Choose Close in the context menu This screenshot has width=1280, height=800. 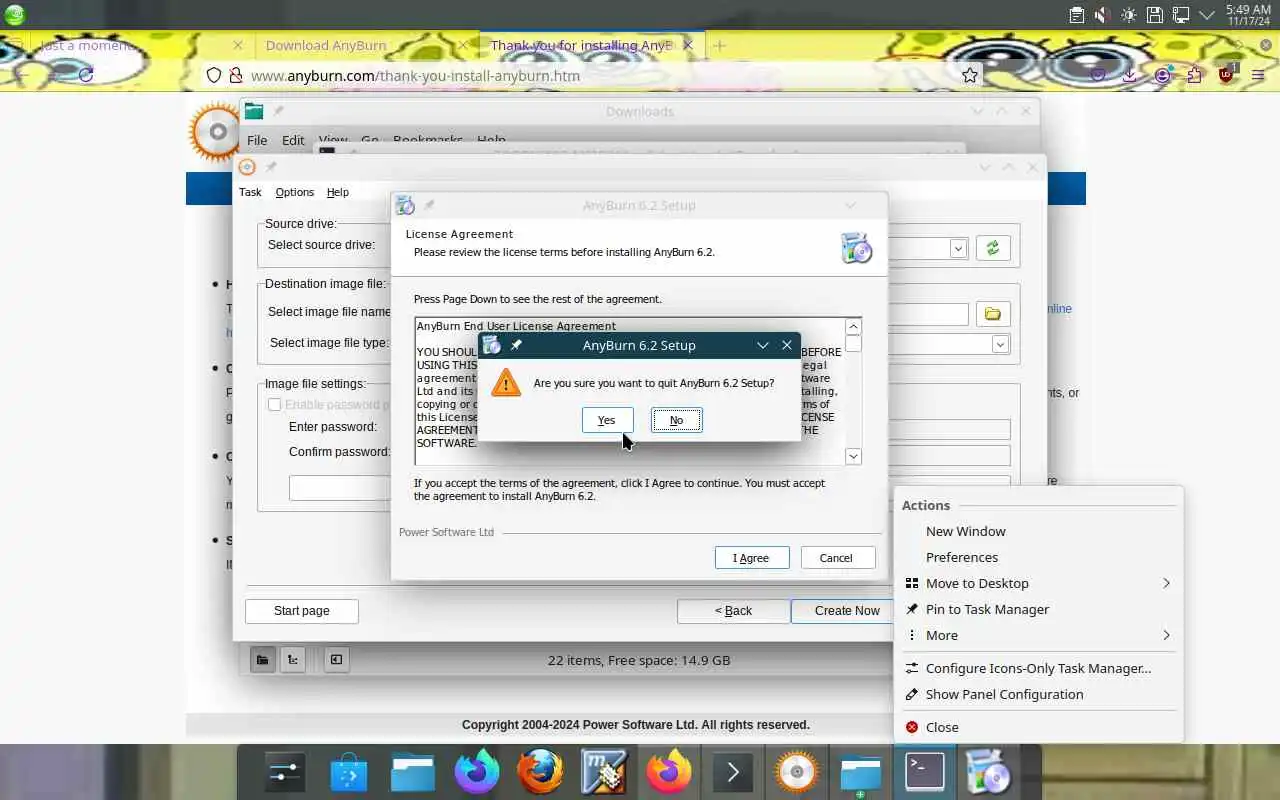(x=1038, y=727)
